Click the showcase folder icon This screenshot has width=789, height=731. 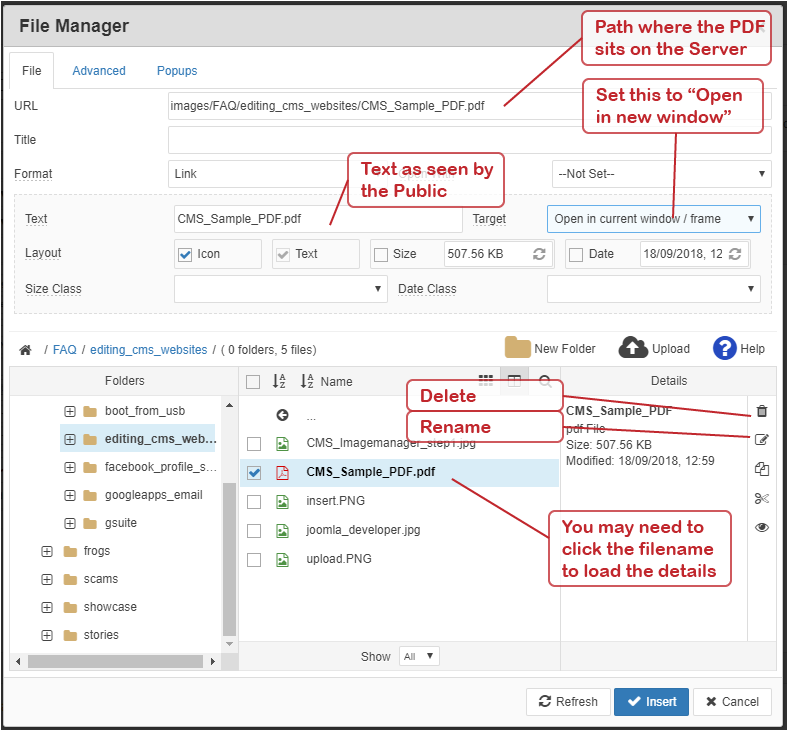[70, 607]
